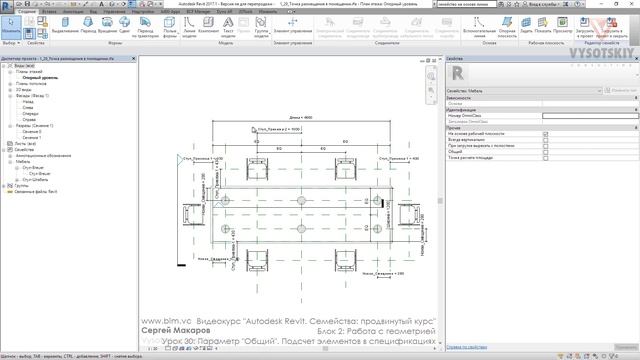Switch to the Изменить ribbon tab
The width and height of the screenshot is (640, 360).
click(268, 11)
